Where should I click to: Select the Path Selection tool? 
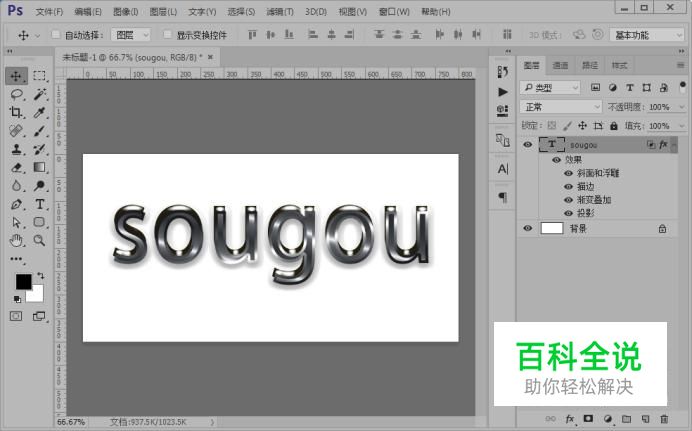[16, 222]
